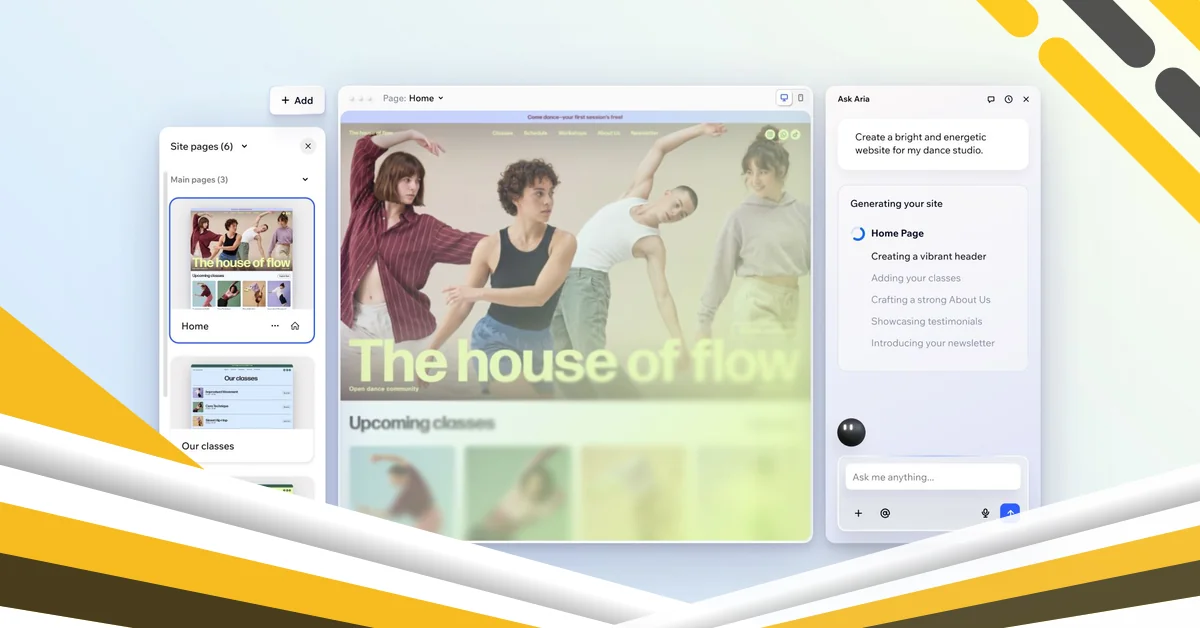The image size is (1200, 628).
Task: Switch to desktop view preview
Action: click(784, 98)
